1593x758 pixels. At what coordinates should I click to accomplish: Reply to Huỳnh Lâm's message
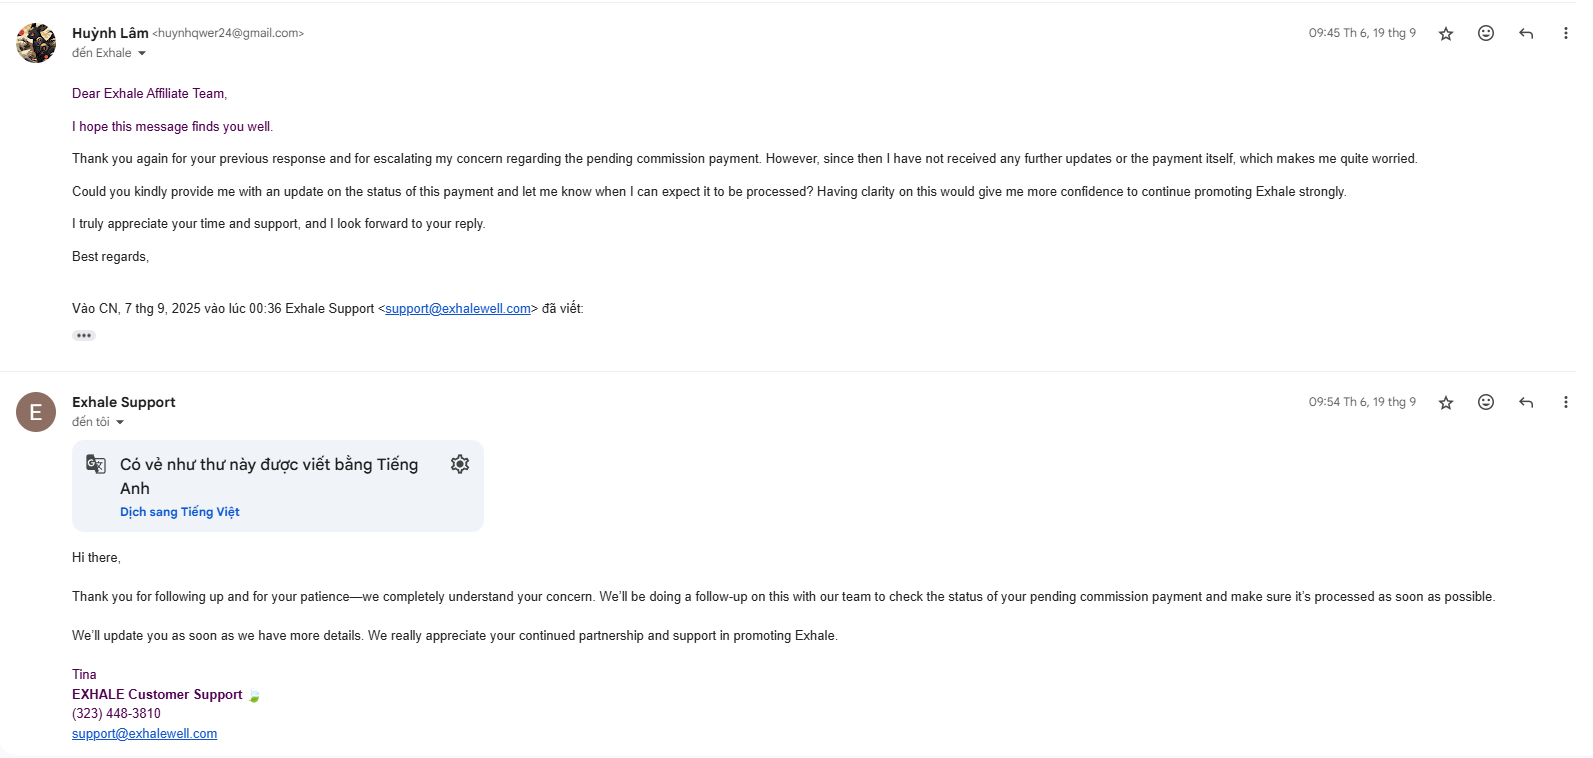(x=1526, y=33)
